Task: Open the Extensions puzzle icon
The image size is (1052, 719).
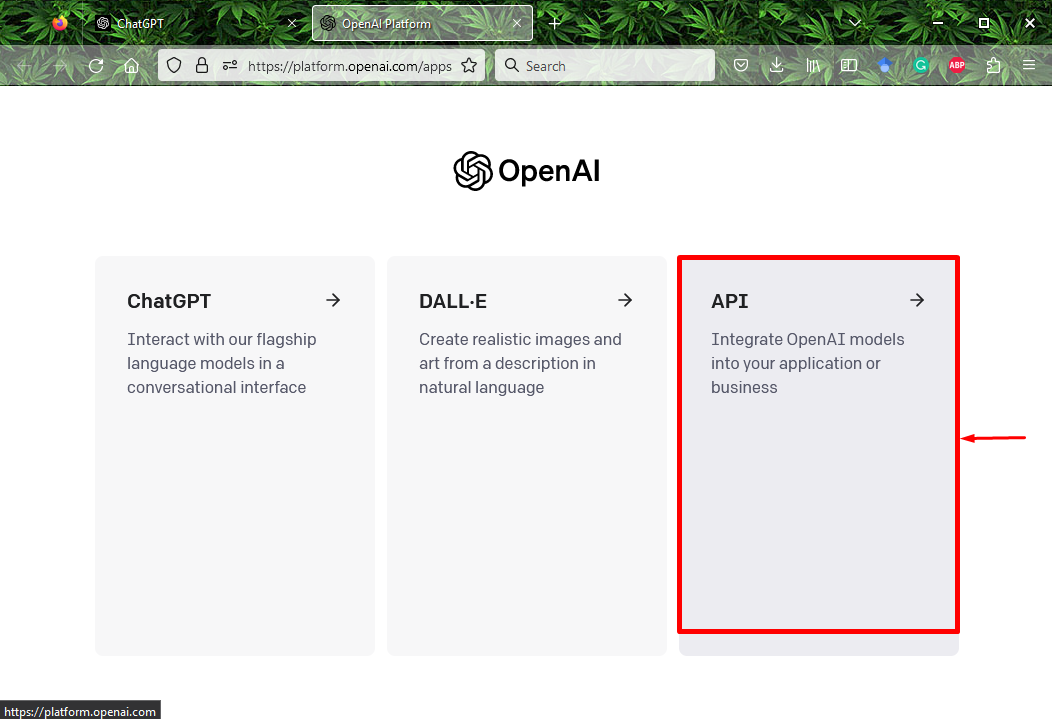Action: [x=993, y=66]
